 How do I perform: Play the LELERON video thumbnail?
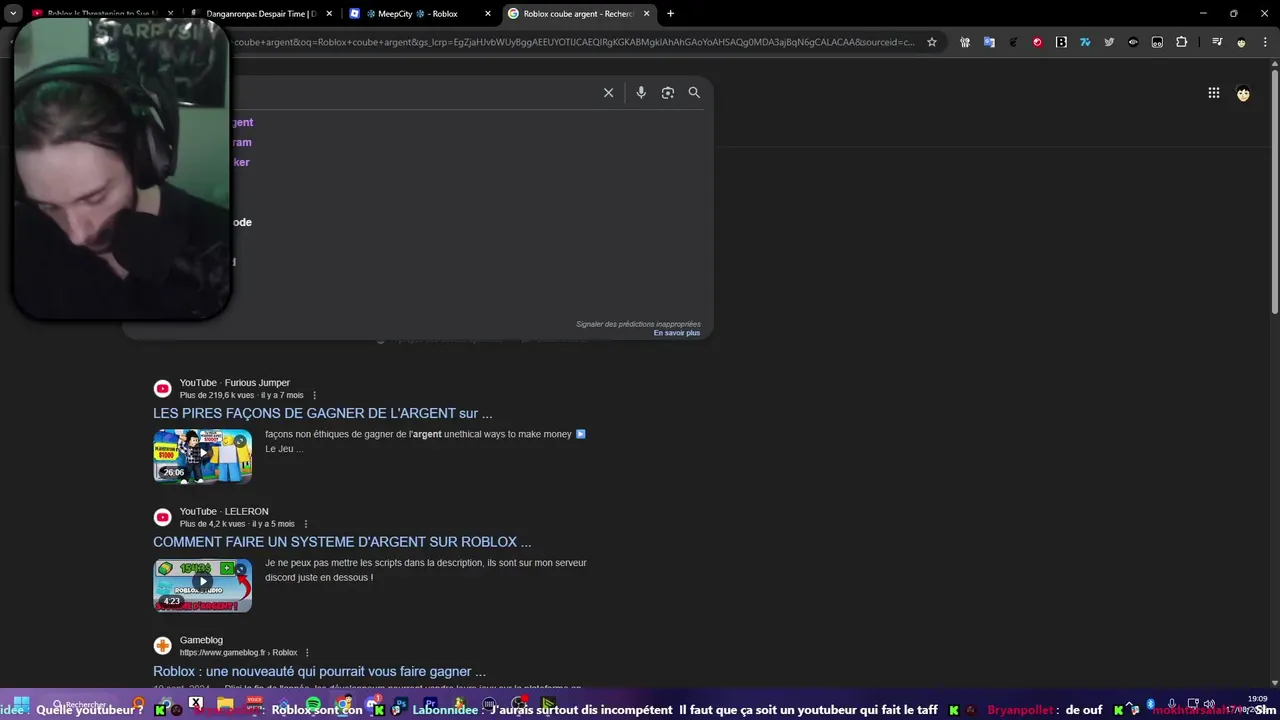coord(202,585)
